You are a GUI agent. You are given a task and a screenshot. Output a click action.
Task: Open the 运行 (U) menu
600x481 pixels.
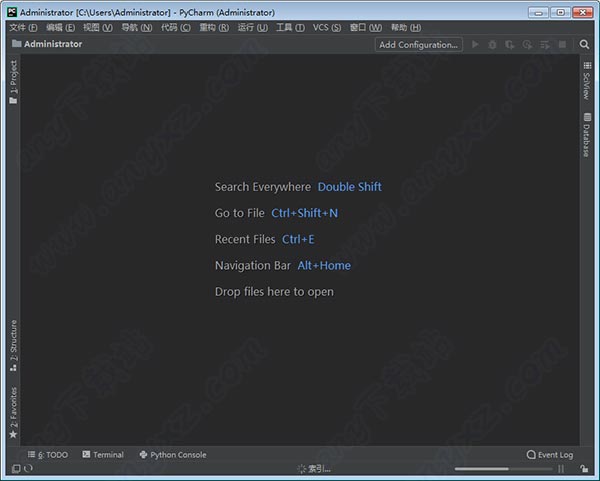(x=253, y=28)
